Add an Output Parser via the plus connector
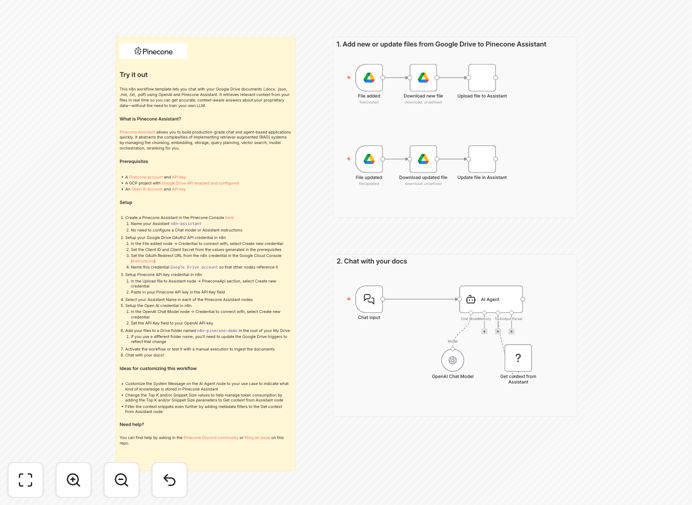This screenshot has height=505, width=692. point(511,331)
